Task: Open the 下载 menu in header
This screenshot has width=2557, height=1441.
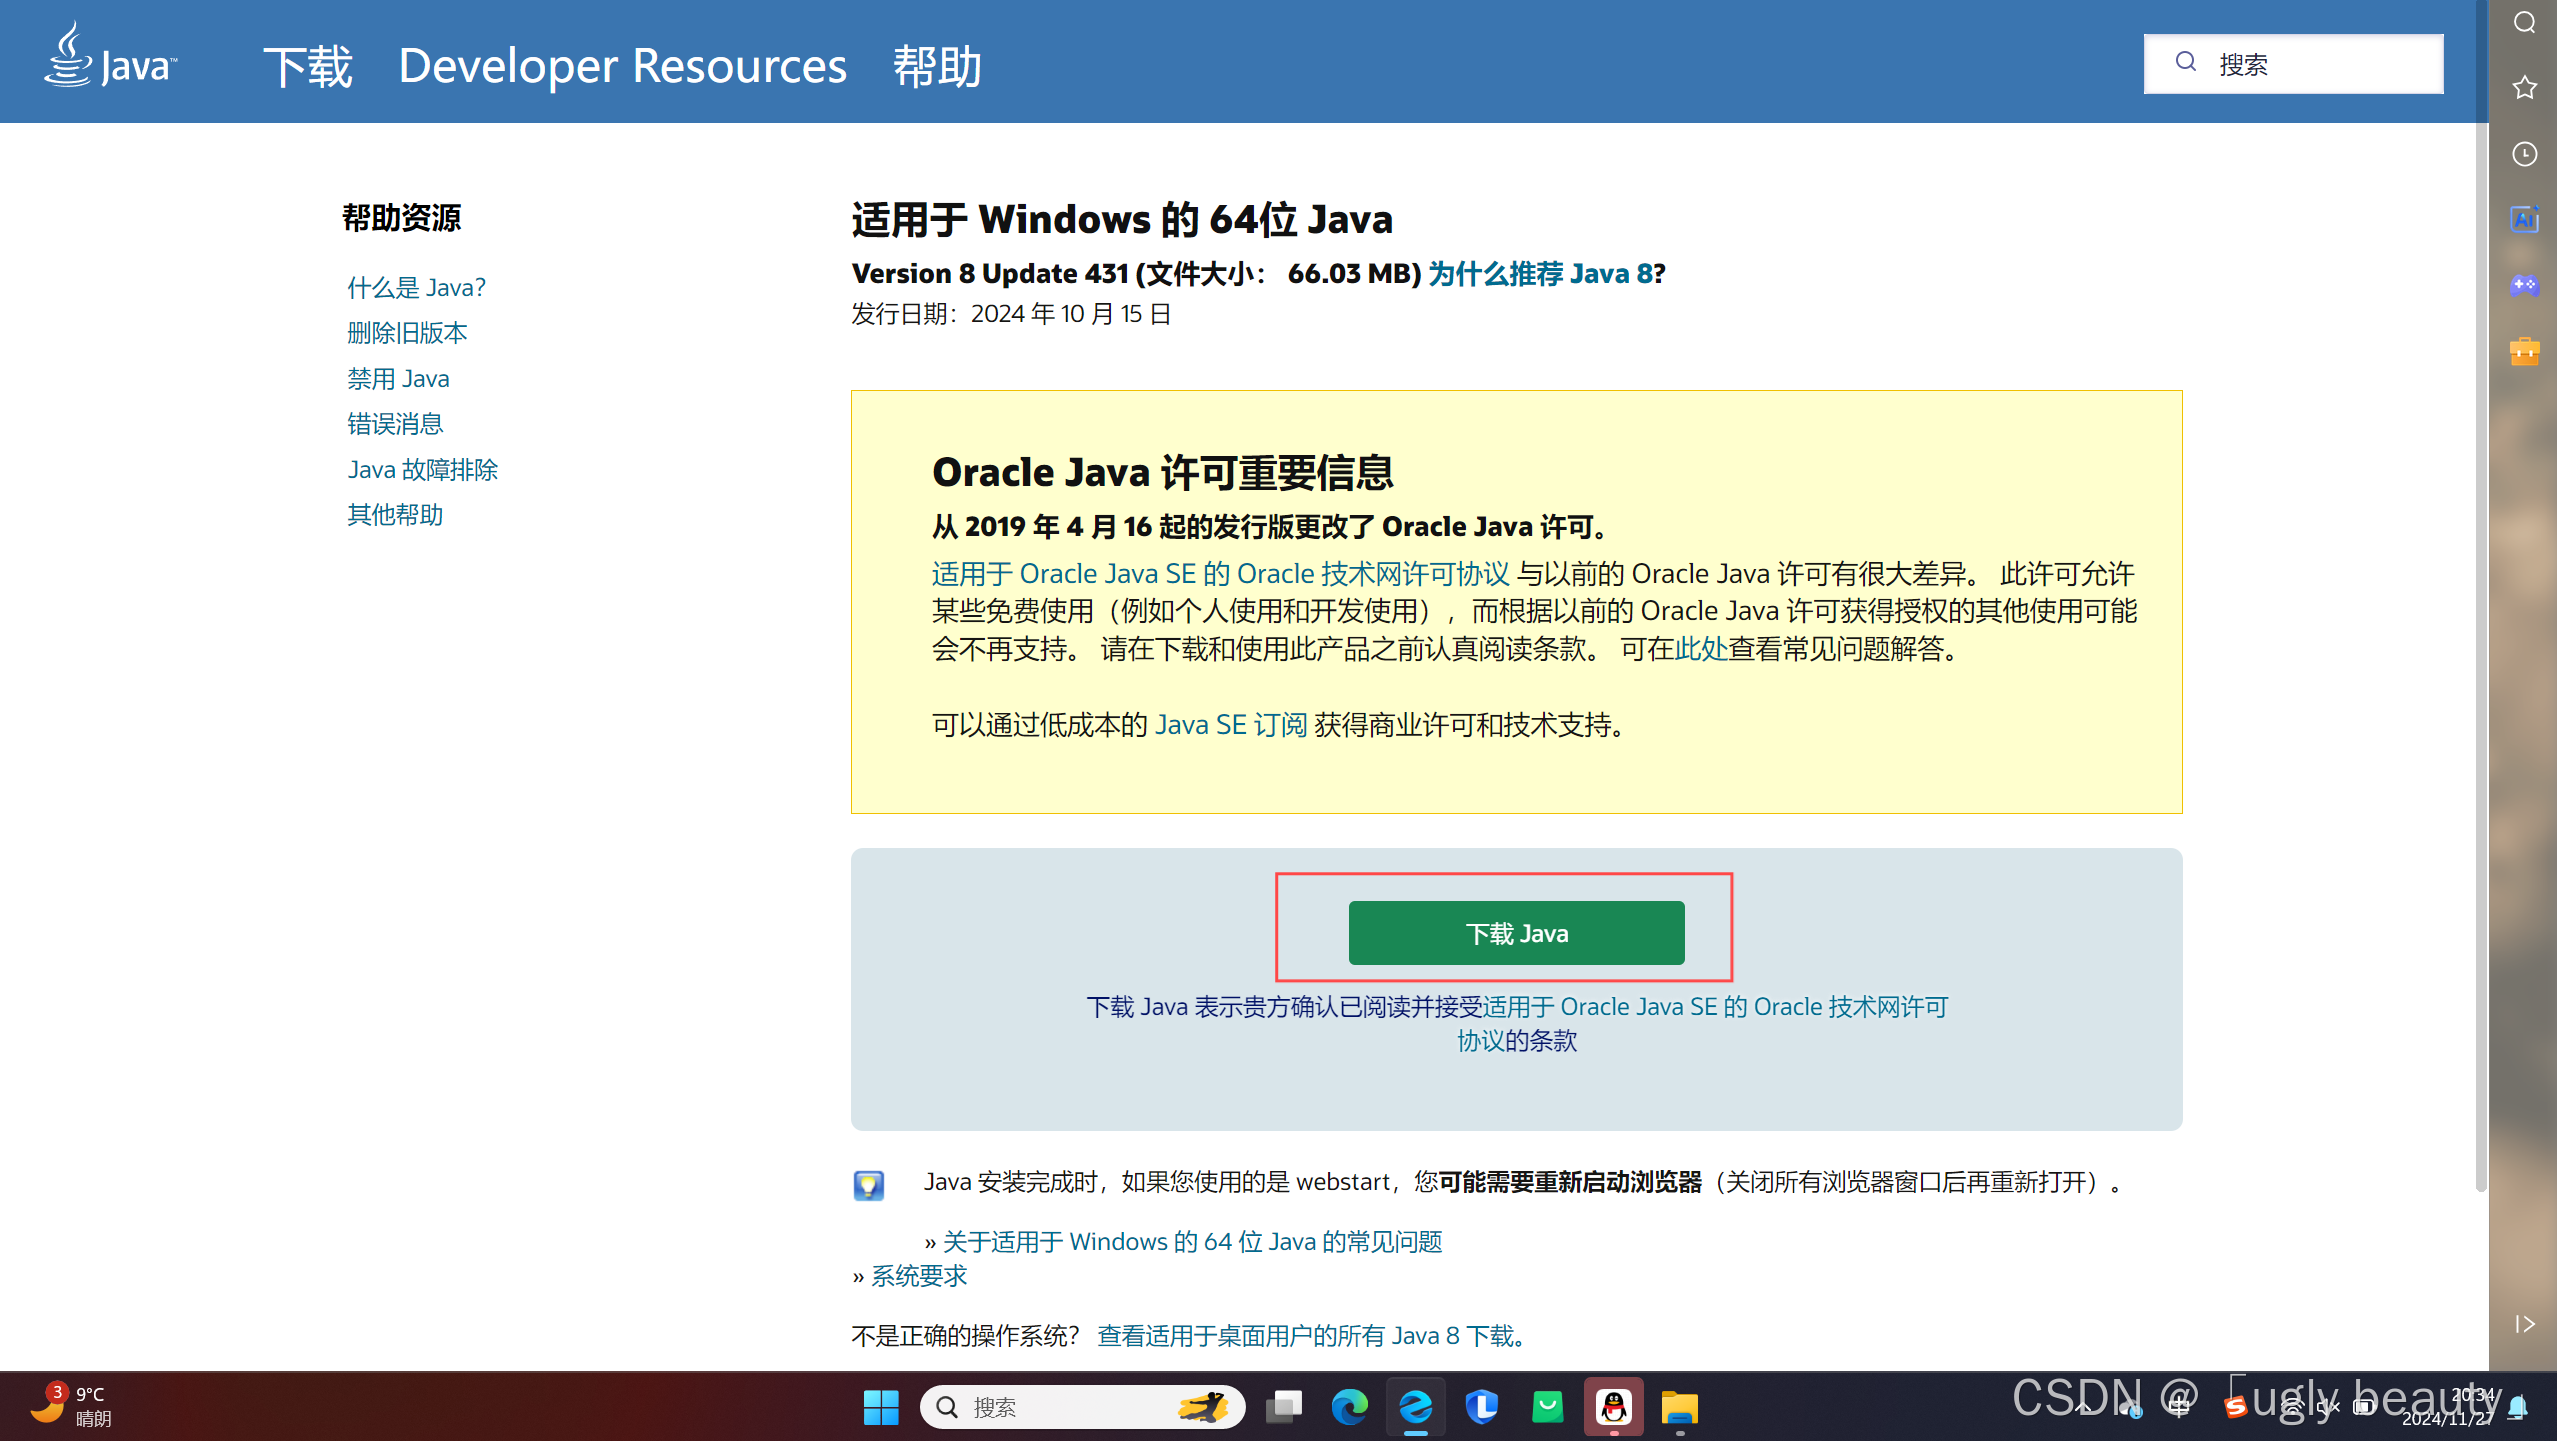Action: click(308, 67)
